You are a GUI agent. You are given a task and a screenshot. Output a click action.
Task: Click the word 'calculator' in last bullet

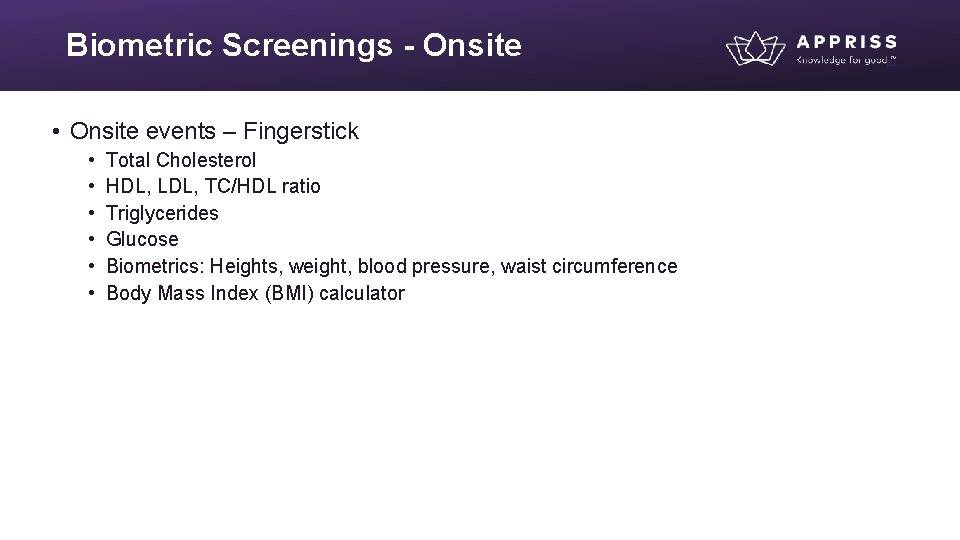[x=362, y=293]
